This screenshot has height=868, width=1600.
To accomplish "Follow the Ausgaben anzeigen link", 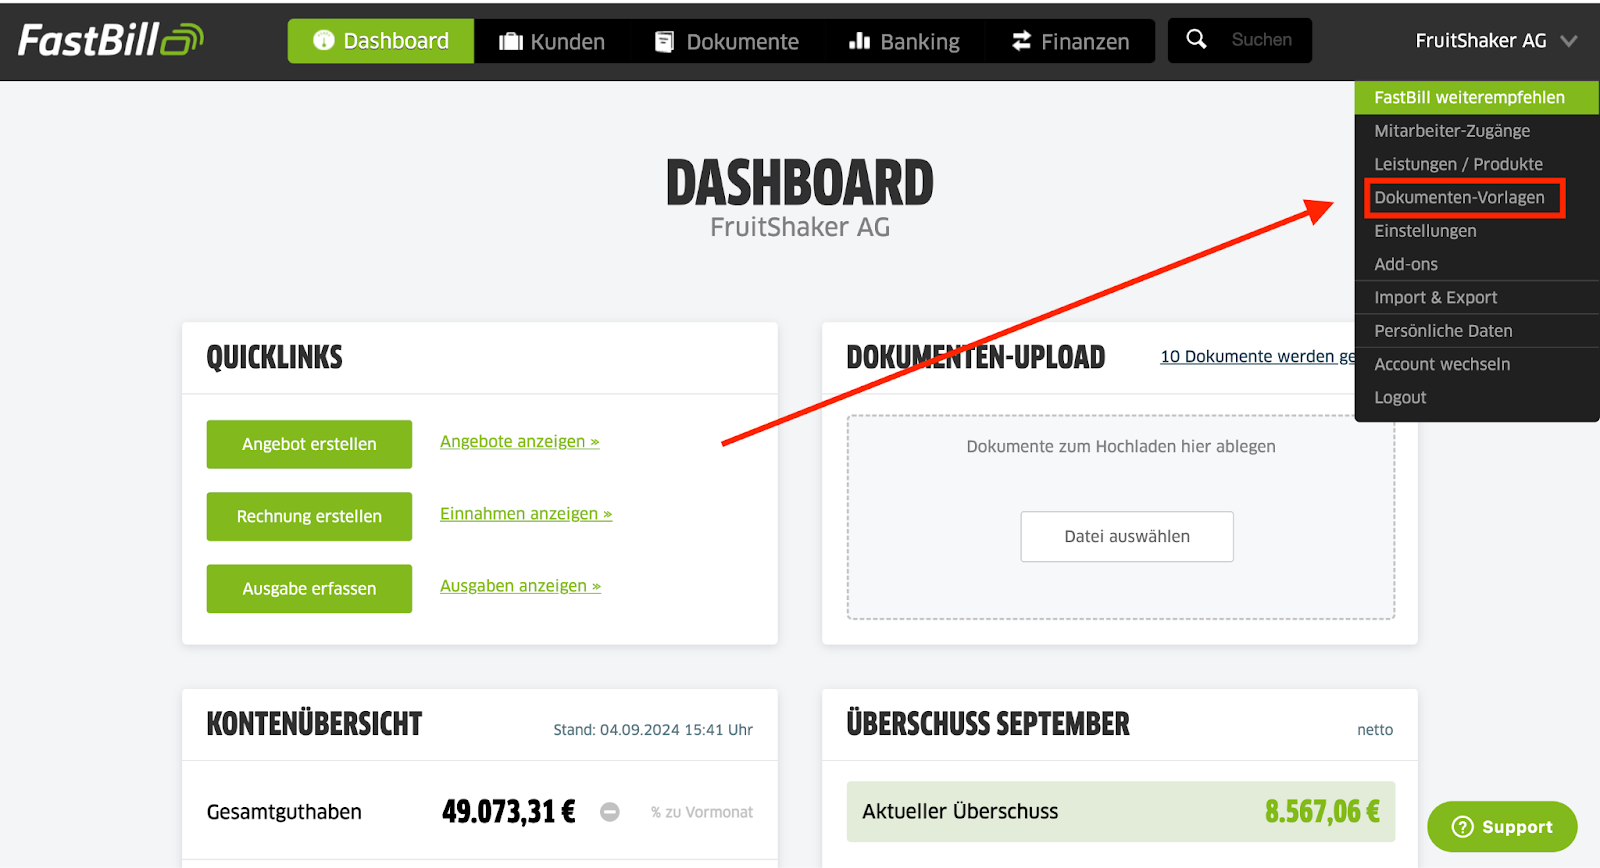I will 520,585.
